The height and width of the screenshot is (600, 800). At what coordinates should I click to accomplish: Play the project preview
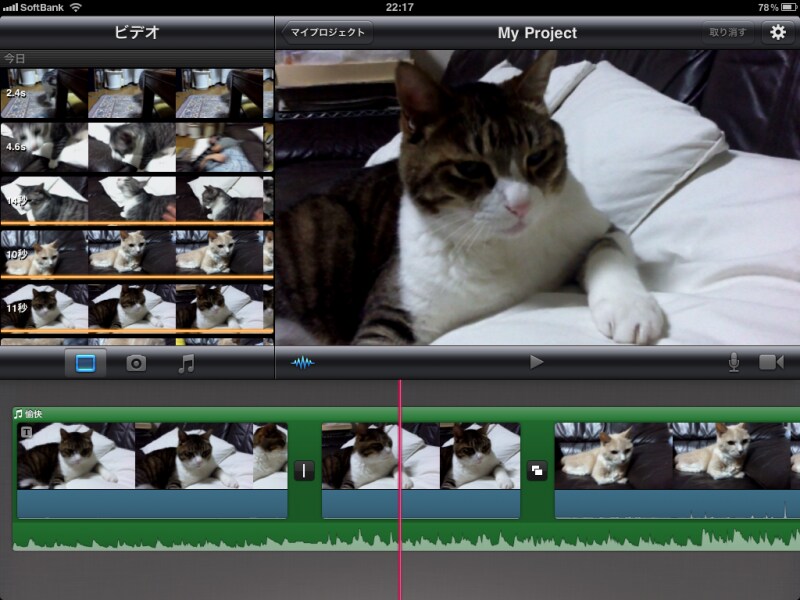[x=537, y=362]
